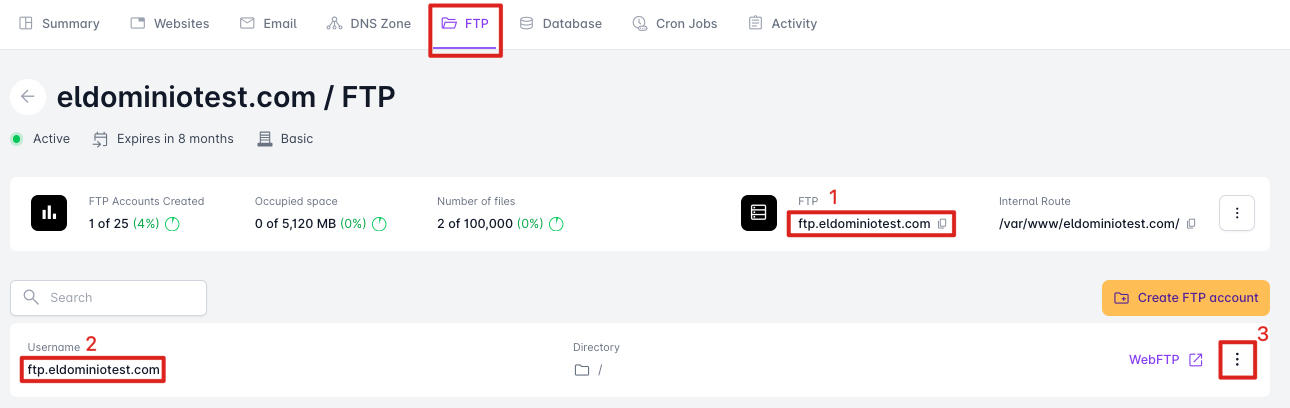Click the WebFTP external link icon

coord(1196,360)
